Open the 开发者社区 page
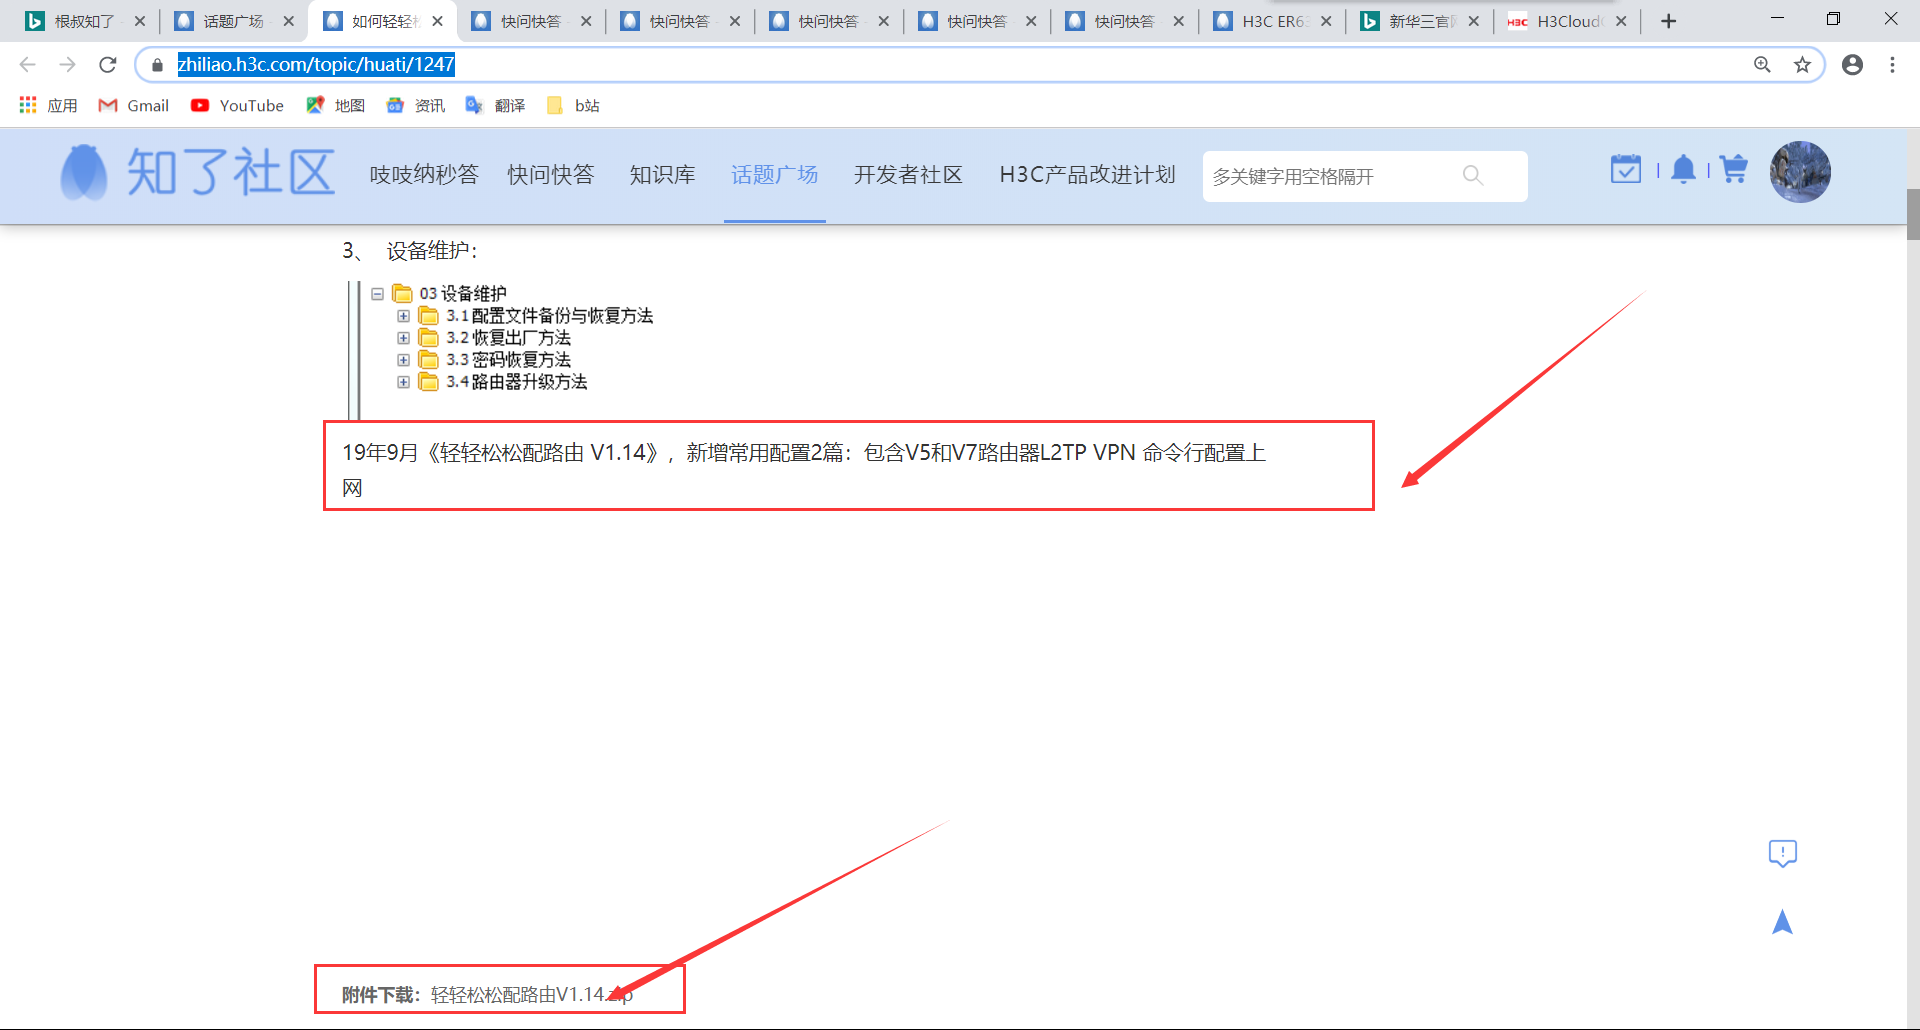The height and width of the screenshot is (1030, 1920). pyautogui.click(x=909, y=175)
